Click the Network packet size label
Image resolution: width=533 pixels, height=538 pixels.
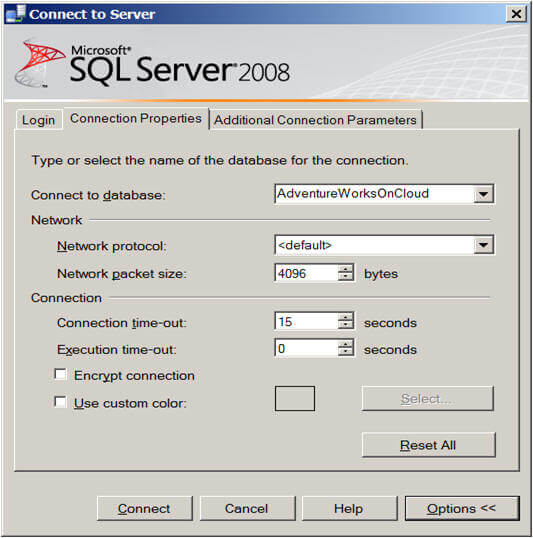[x=121, y=274]
